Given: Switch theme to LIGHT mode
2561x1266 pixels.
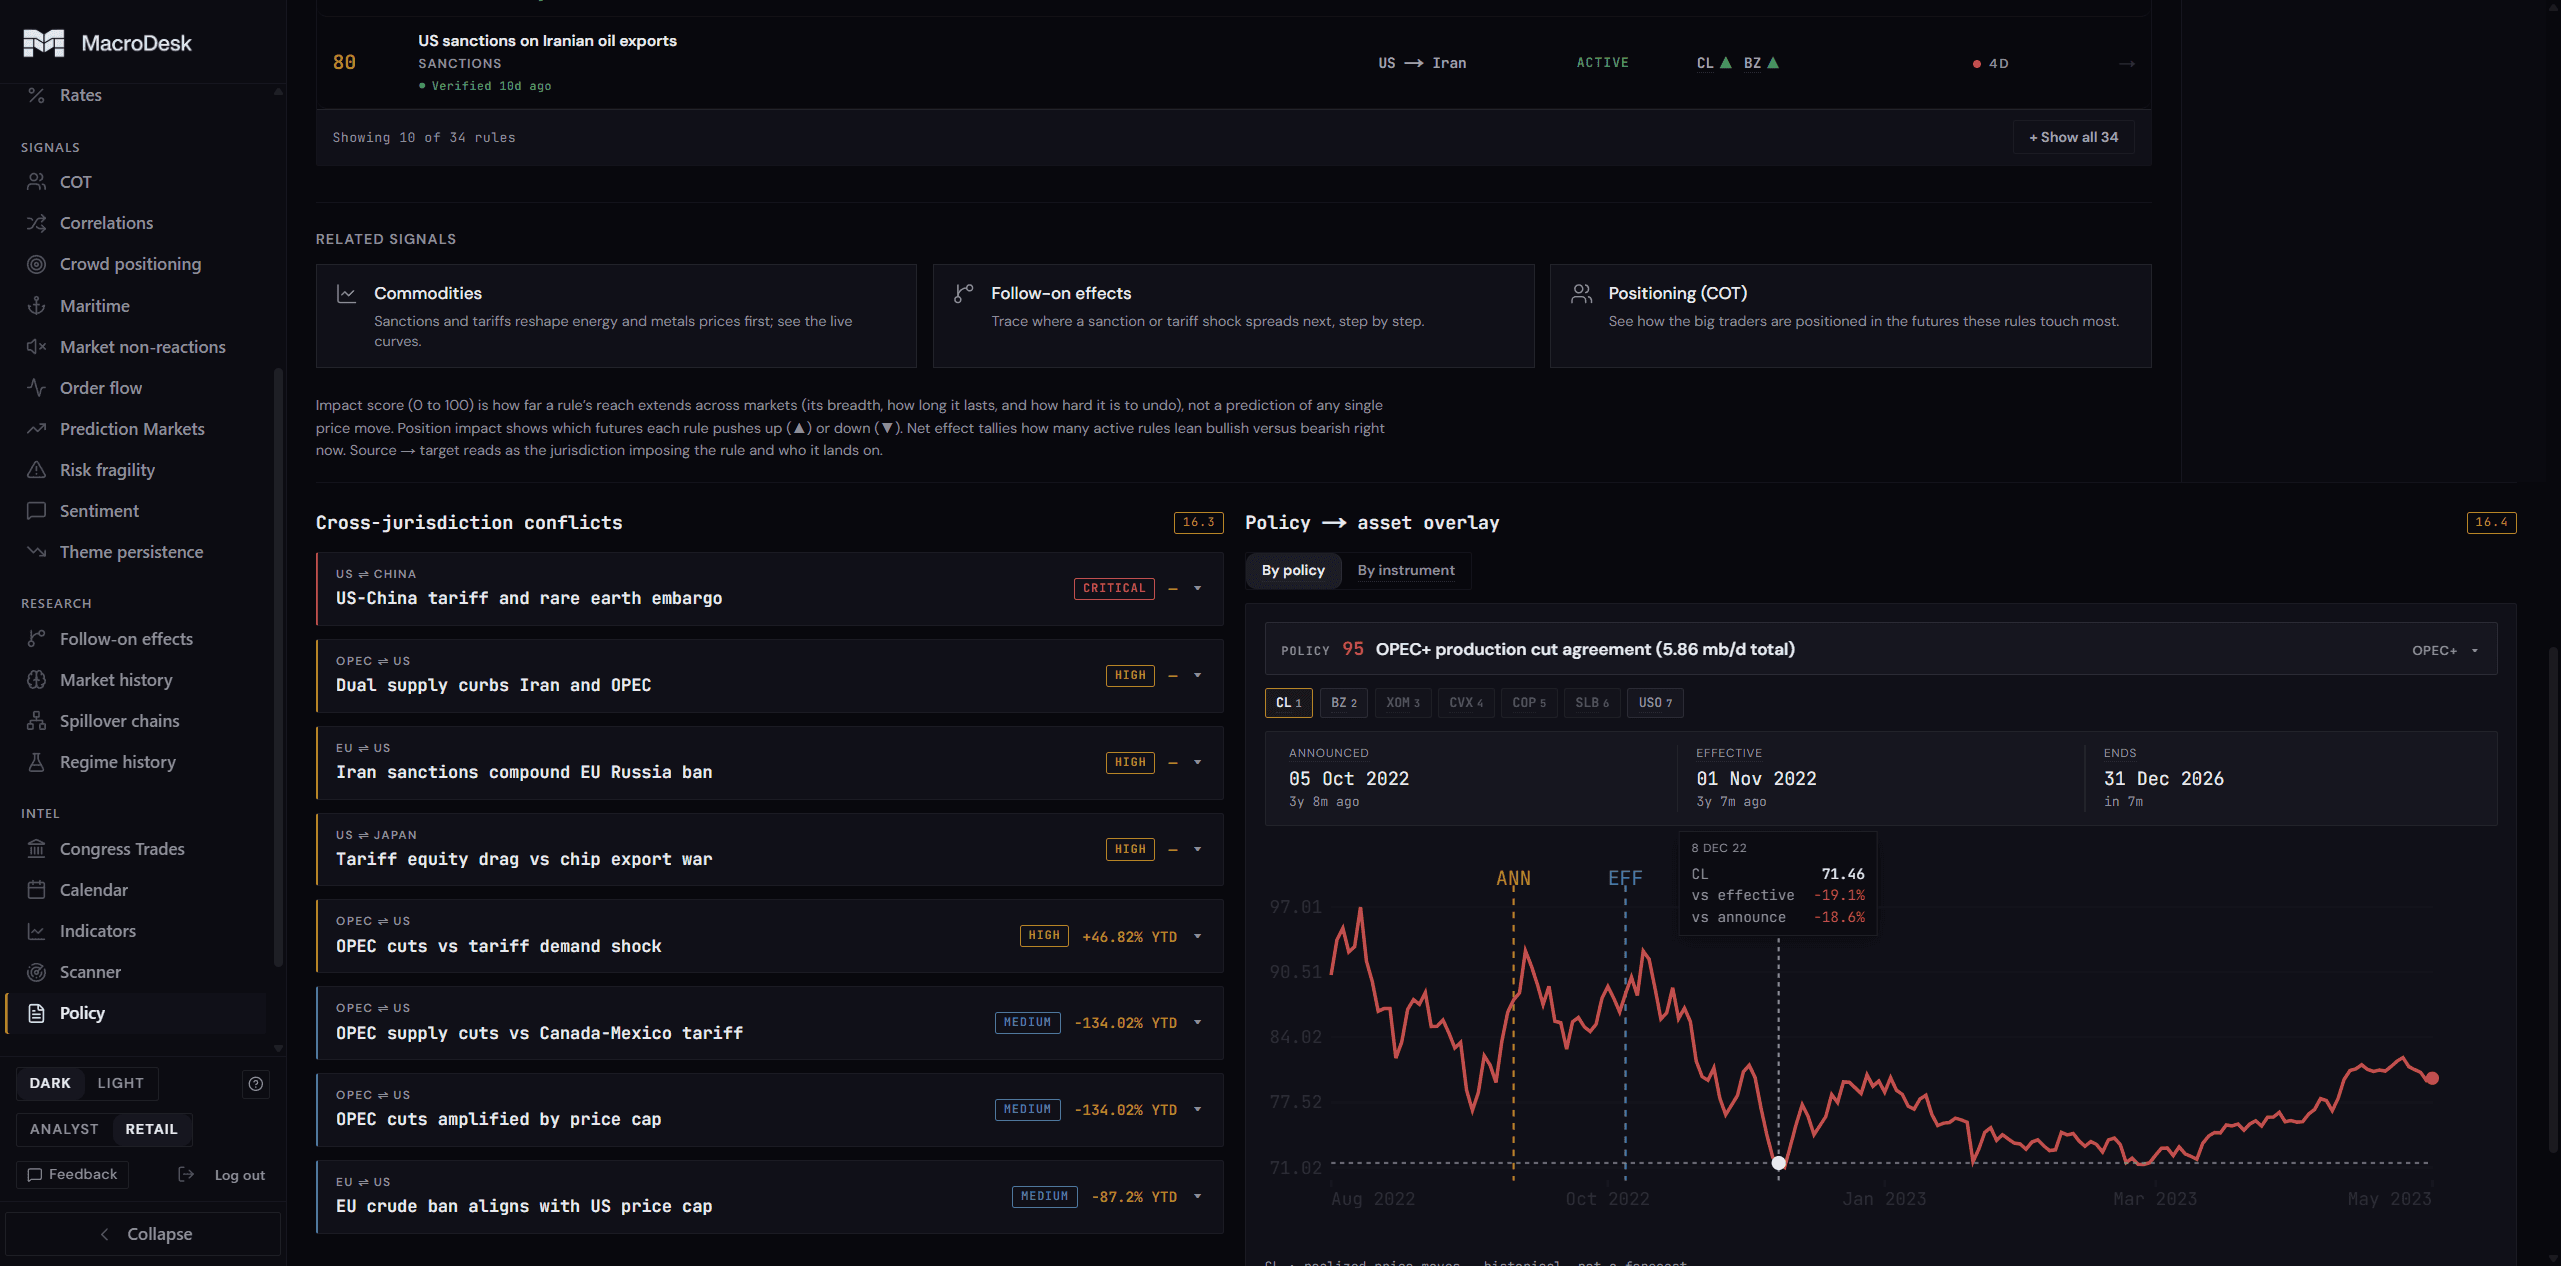Looking at the screenshot, I should [121, 1083].
